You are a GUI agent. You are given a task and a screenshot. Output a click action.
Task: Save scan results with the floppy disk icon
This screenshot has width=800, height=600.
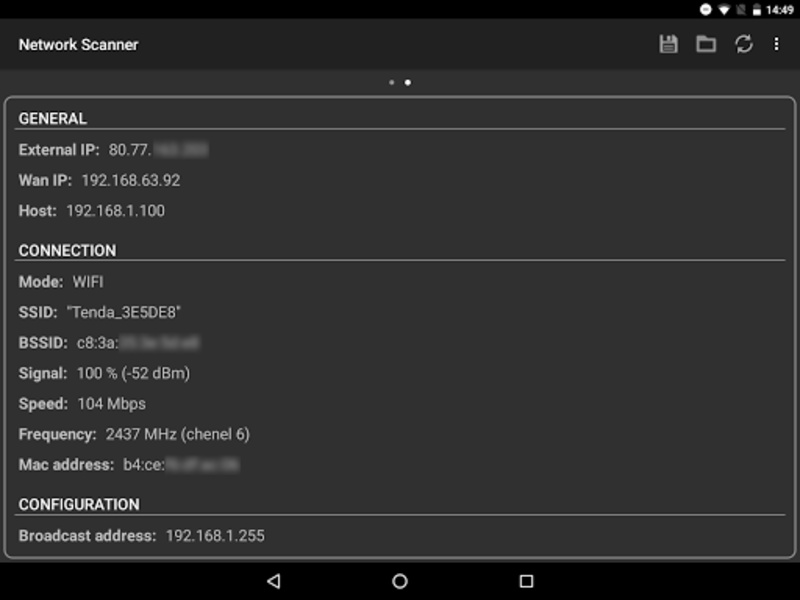pos(668,44)
